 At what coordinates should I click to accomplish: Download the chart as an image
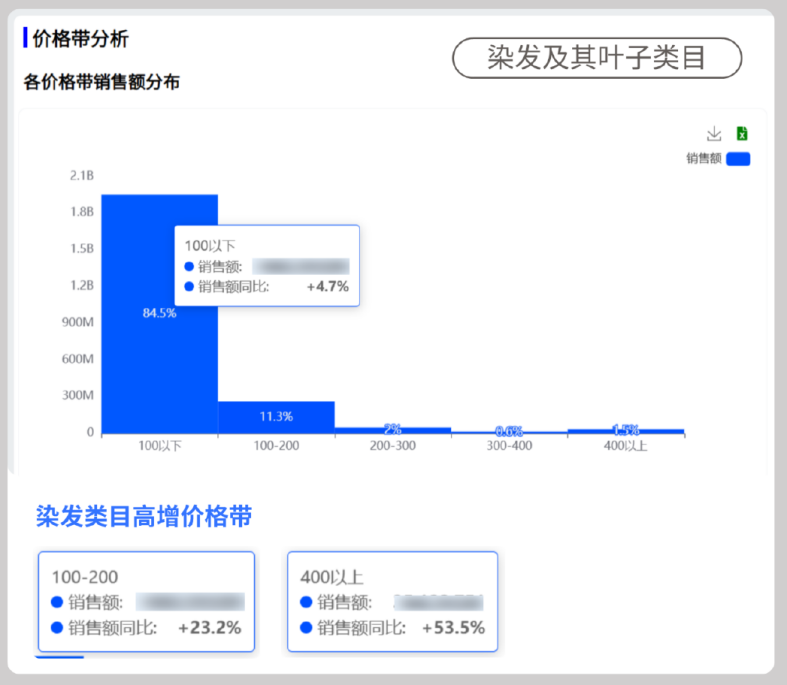(714, 134)
